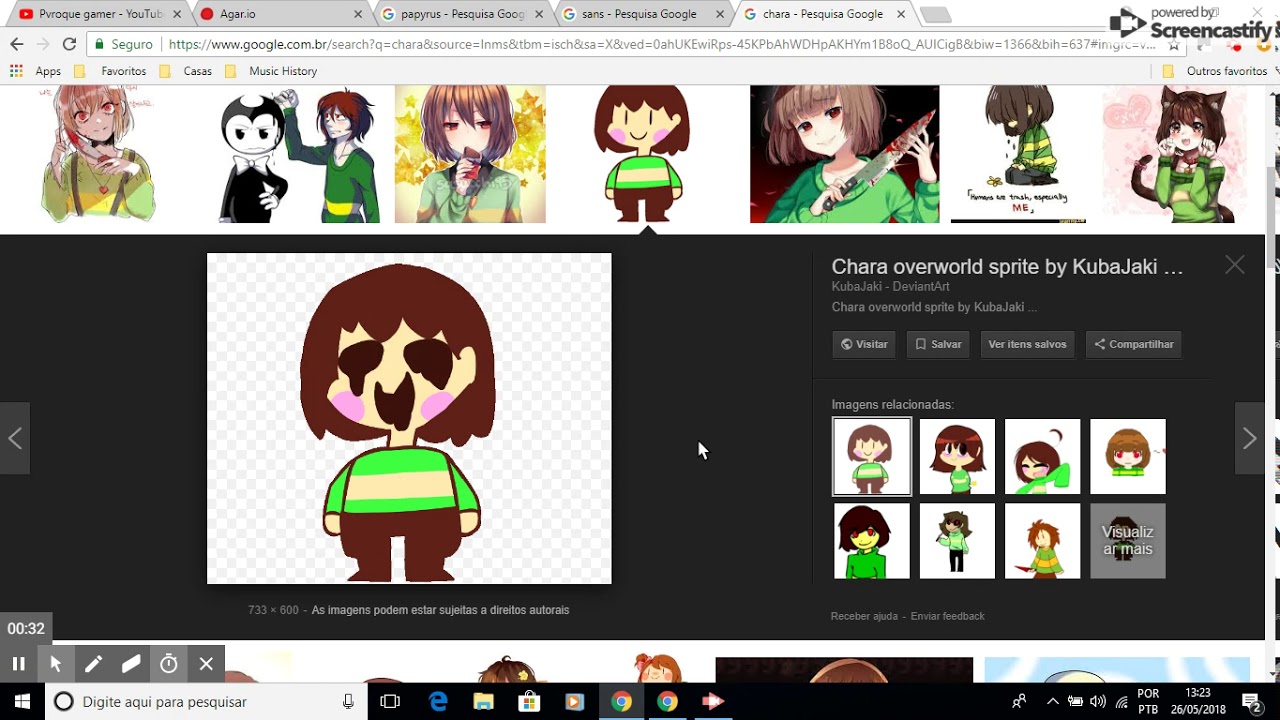Open the active Chrome taskbar icon

click(x=621, y=701)
